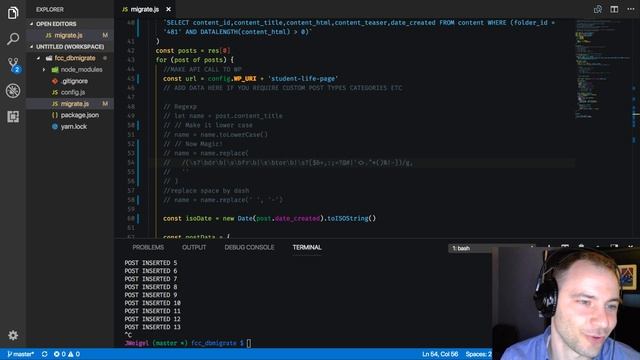
Task: Click 'POST INSERTED 13' terminal line
Action: [152, 327]
